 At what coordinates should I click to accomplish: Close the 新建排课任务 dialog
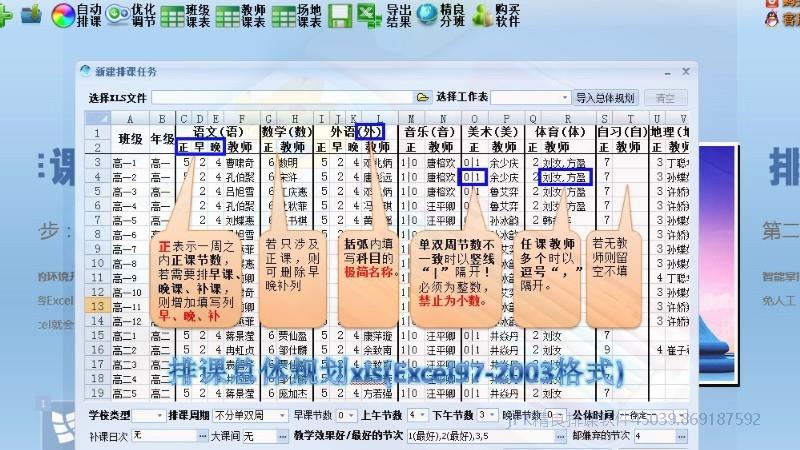pos(686,71)
